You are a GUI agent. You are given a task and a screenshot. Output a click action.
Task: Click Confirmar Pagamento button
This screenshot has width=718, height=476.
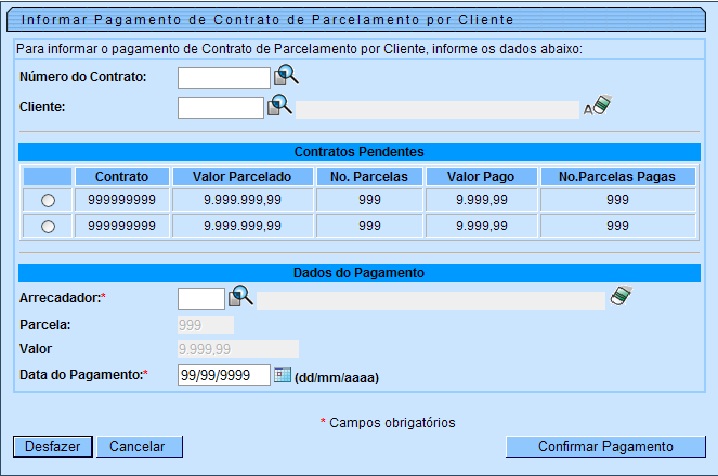click(606, 447)
